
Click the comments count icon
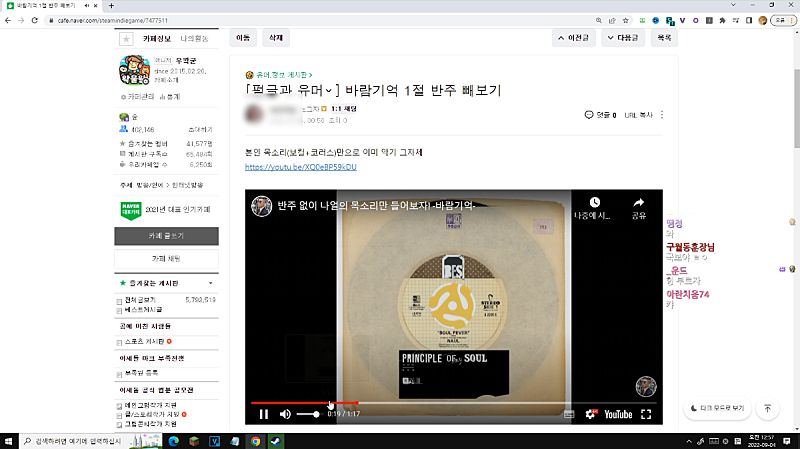coord(589,115)
